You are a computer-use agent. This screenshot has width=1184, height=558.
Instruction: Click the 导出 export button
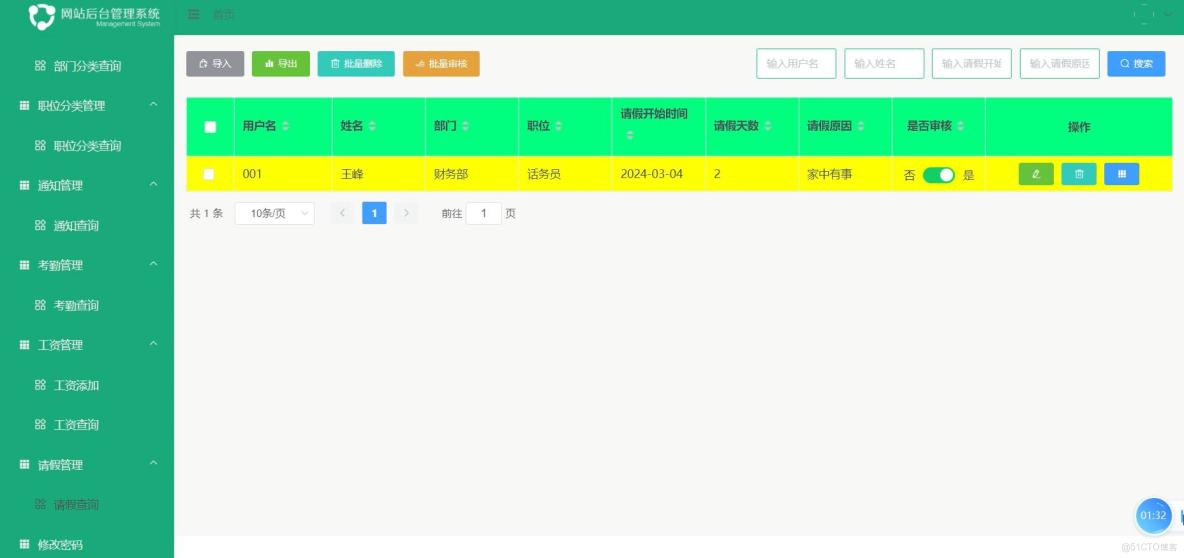point(281,64)
